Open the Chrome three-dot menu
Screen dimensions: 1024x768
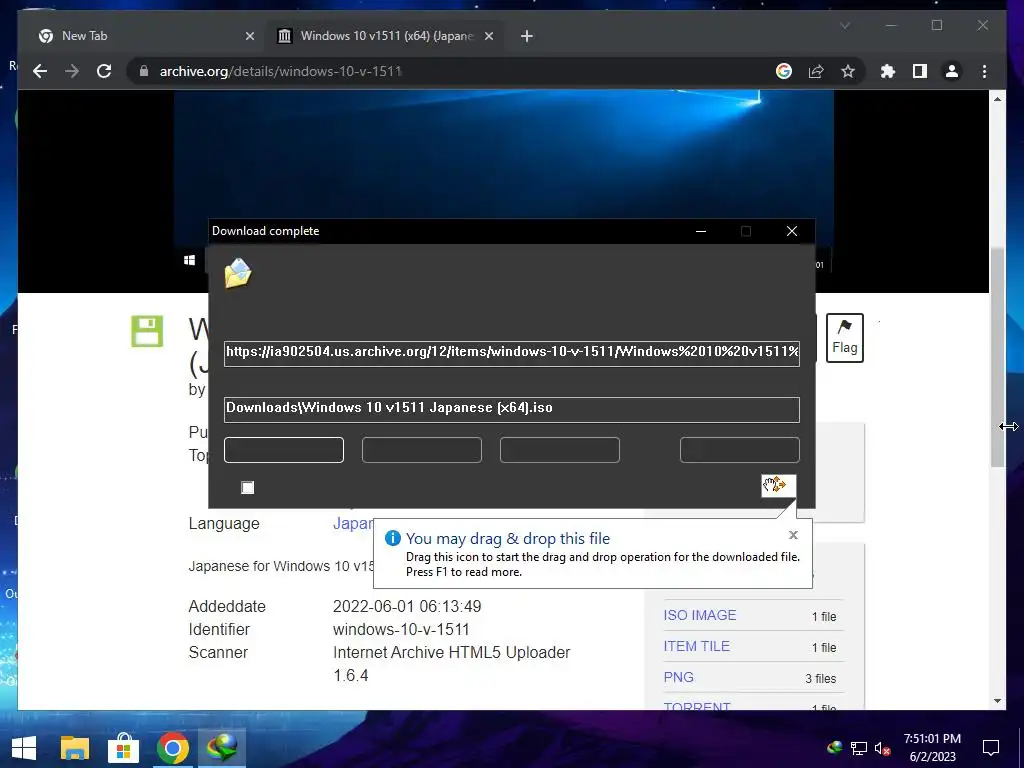click(984, 71)
